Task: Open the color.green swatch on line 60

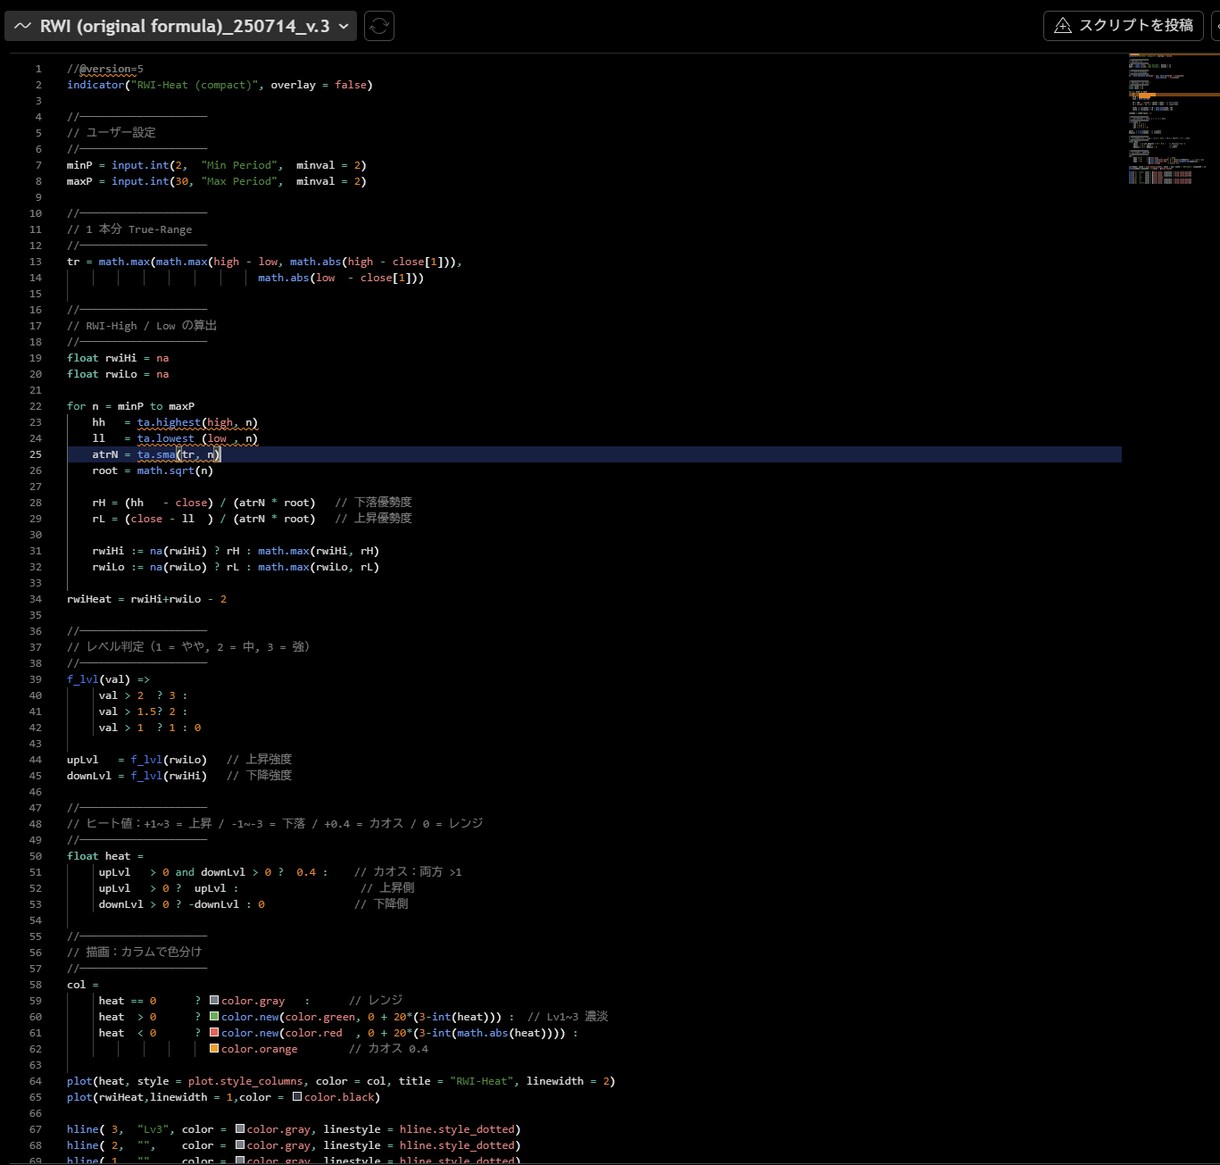Action: click(x=214, y=1016)
